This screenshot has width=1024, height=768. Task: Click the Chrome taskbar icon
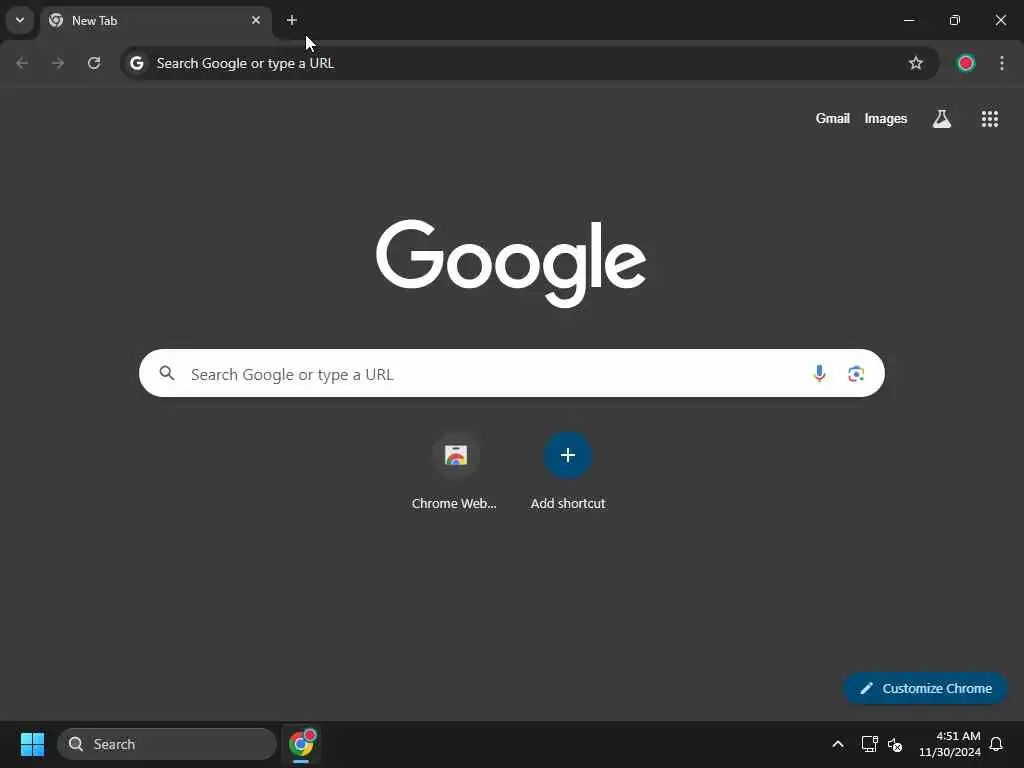[x=301, y=744]
